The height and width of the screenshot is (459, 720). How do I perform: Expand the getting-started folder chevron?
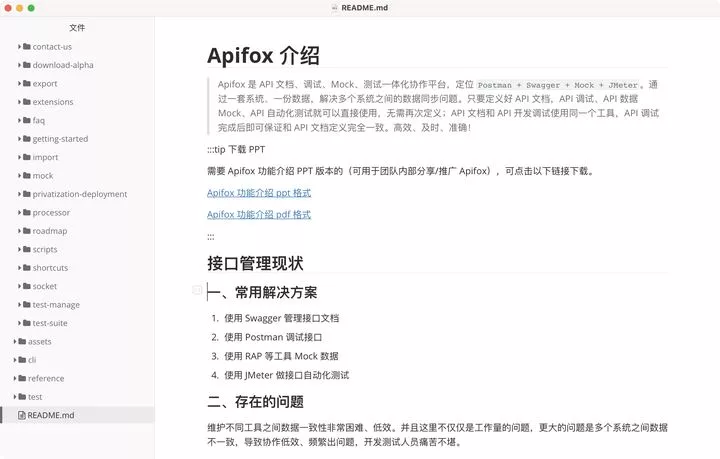[20, 139]
